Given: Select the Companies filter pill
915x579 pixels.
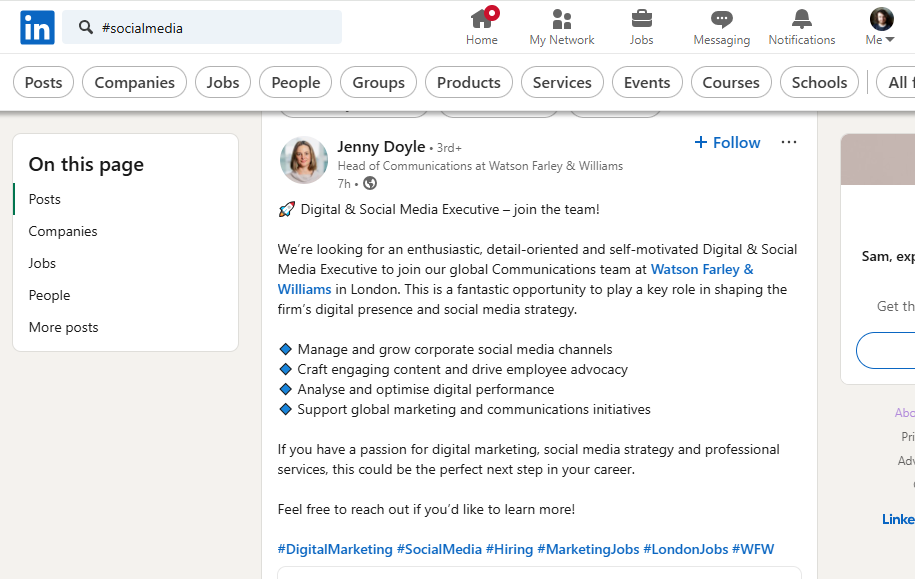Looking at the screenshot, I should point(134,82).
